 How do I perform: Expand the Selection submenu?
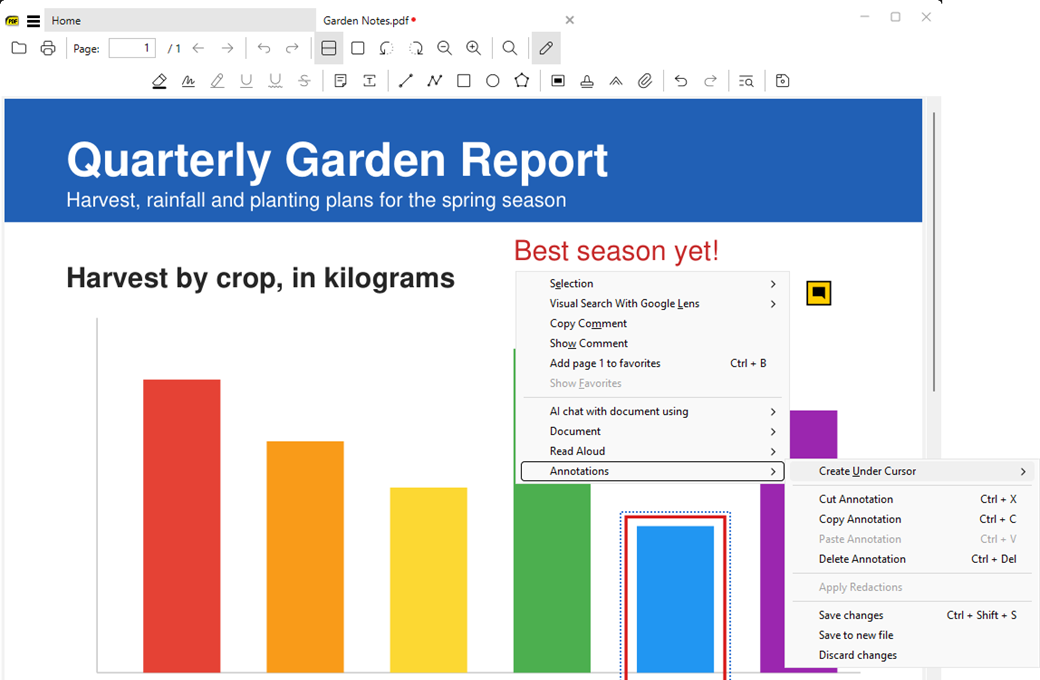coord(653,283)
